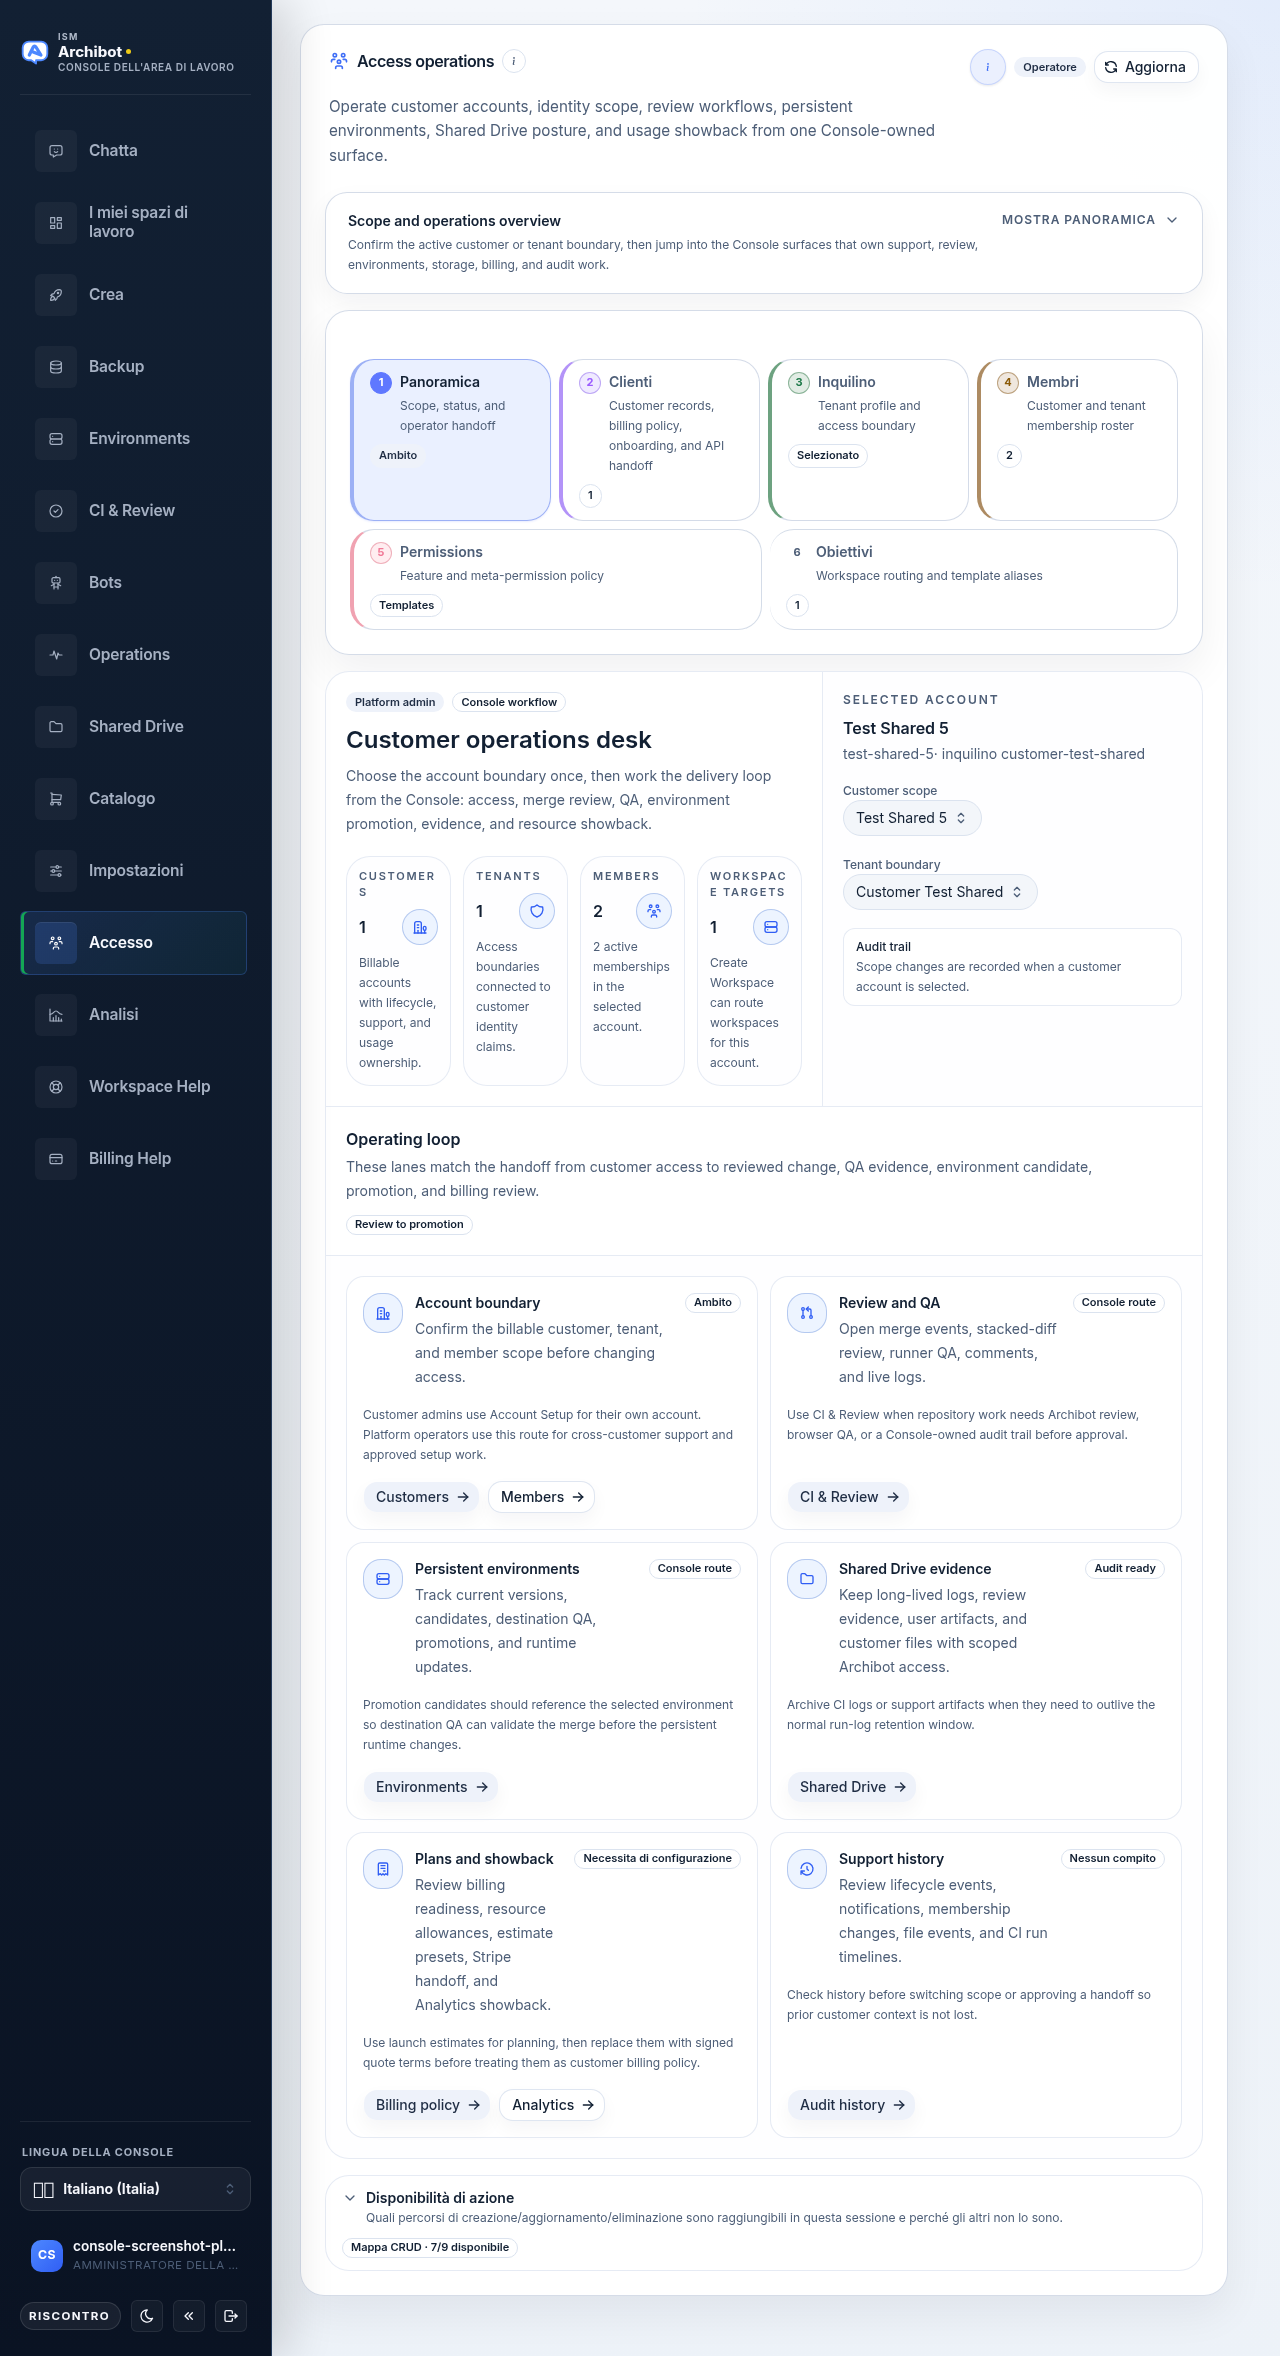Open the Analytics arrow button
Screen dimensions: 1280x2356
tap(552, 2105)
